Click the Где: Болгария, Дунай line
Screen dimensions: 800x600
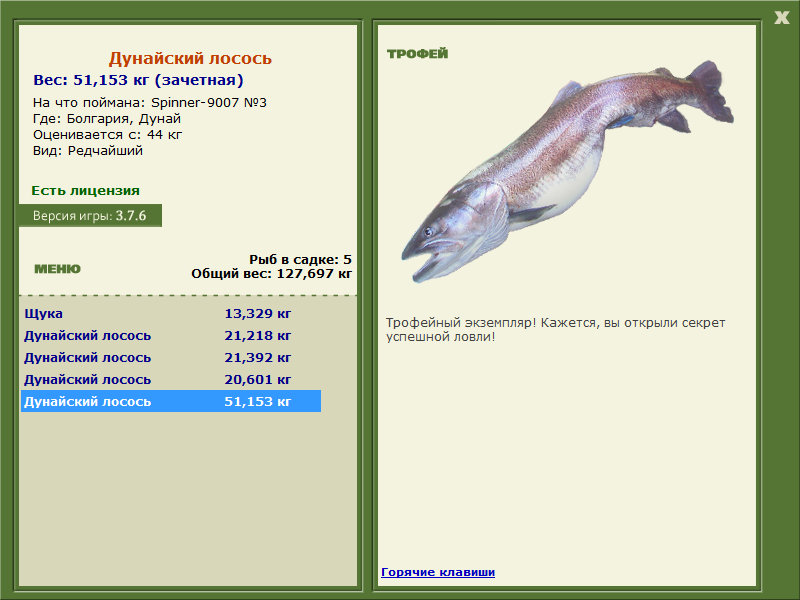[x=107, y=119]
